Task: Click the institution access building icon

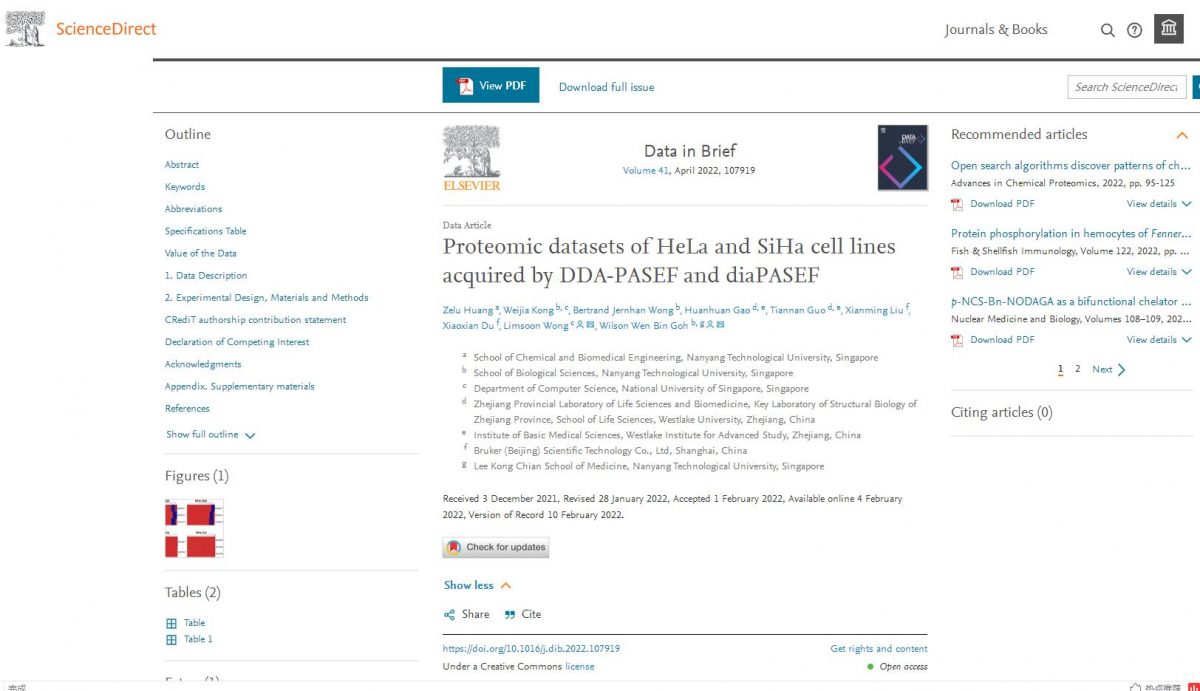Action: 1169,27
